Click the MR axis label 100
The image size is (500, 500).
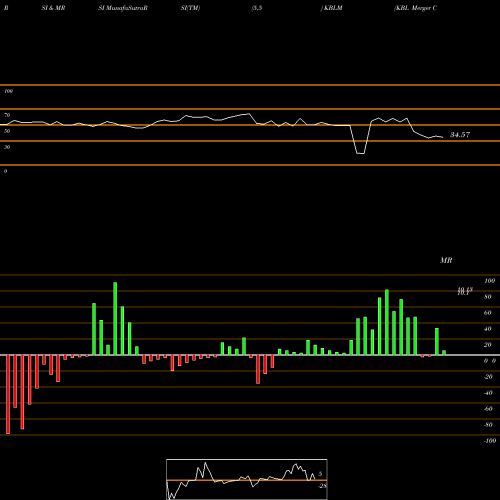tap(489, 281)
